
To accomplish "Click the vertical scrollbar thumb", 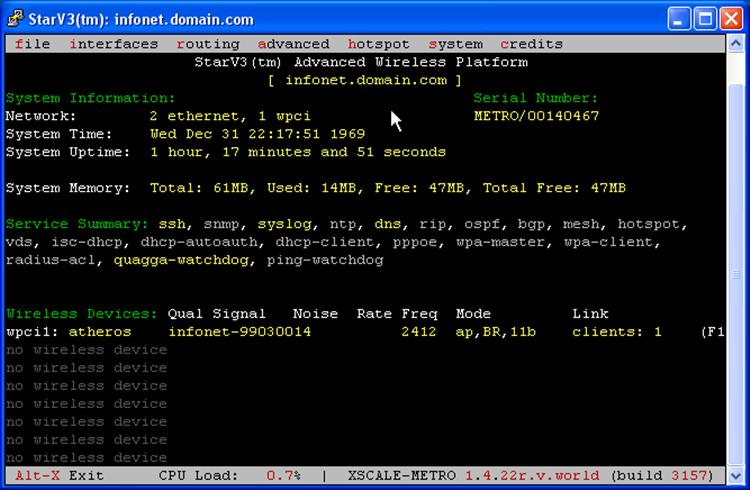I will pos(736,273).
